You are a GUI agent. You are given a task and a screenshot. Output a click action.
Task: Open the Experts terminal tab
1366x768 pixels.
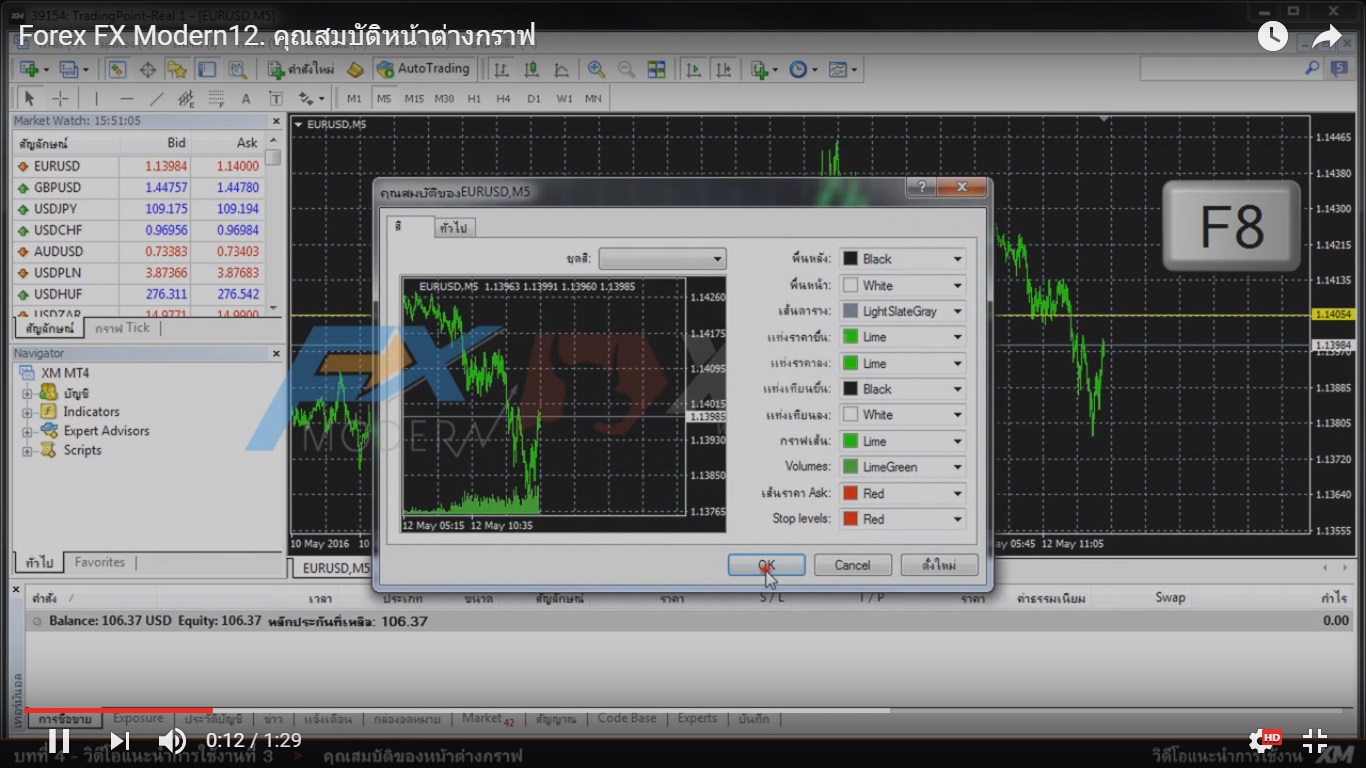(697, 718)
